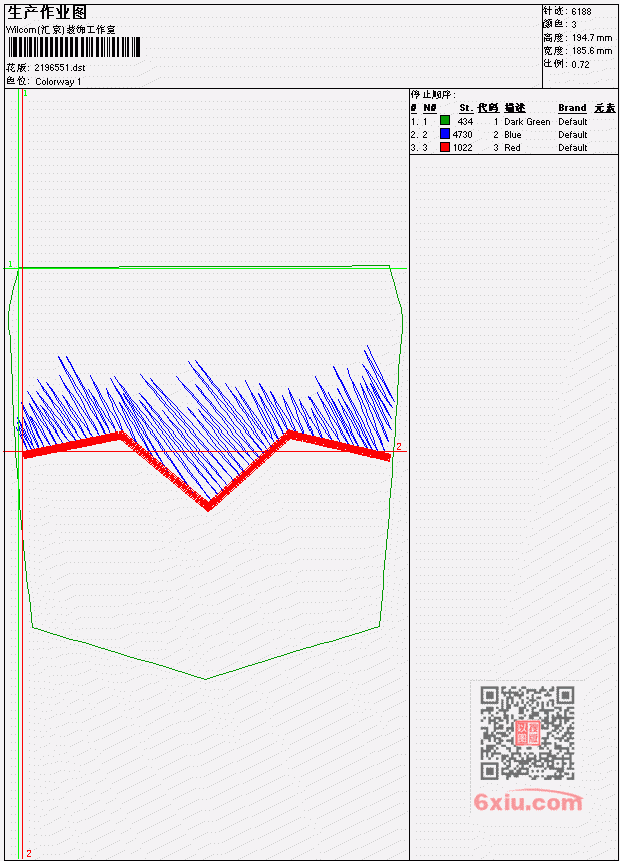Click stitch count 434 in the table
This screenshot has width=620, height=861.
465,122
